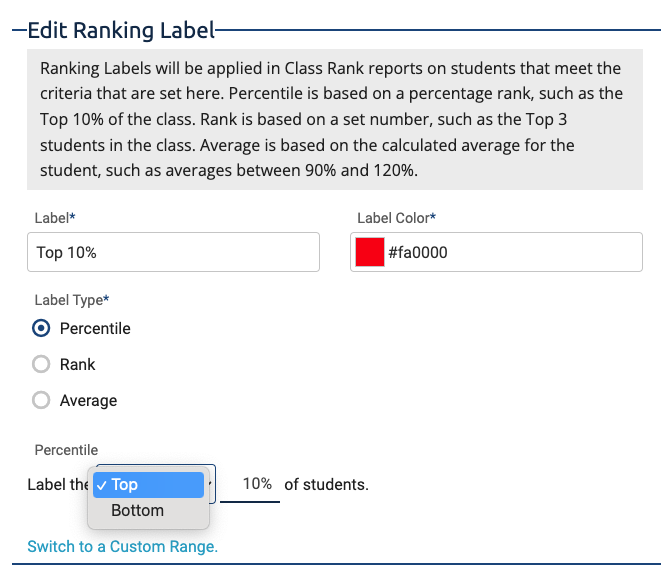Focus the Label field containing Top 10%
The width and height of the screenshot is (661, 569).
click(x=173, y=252)
